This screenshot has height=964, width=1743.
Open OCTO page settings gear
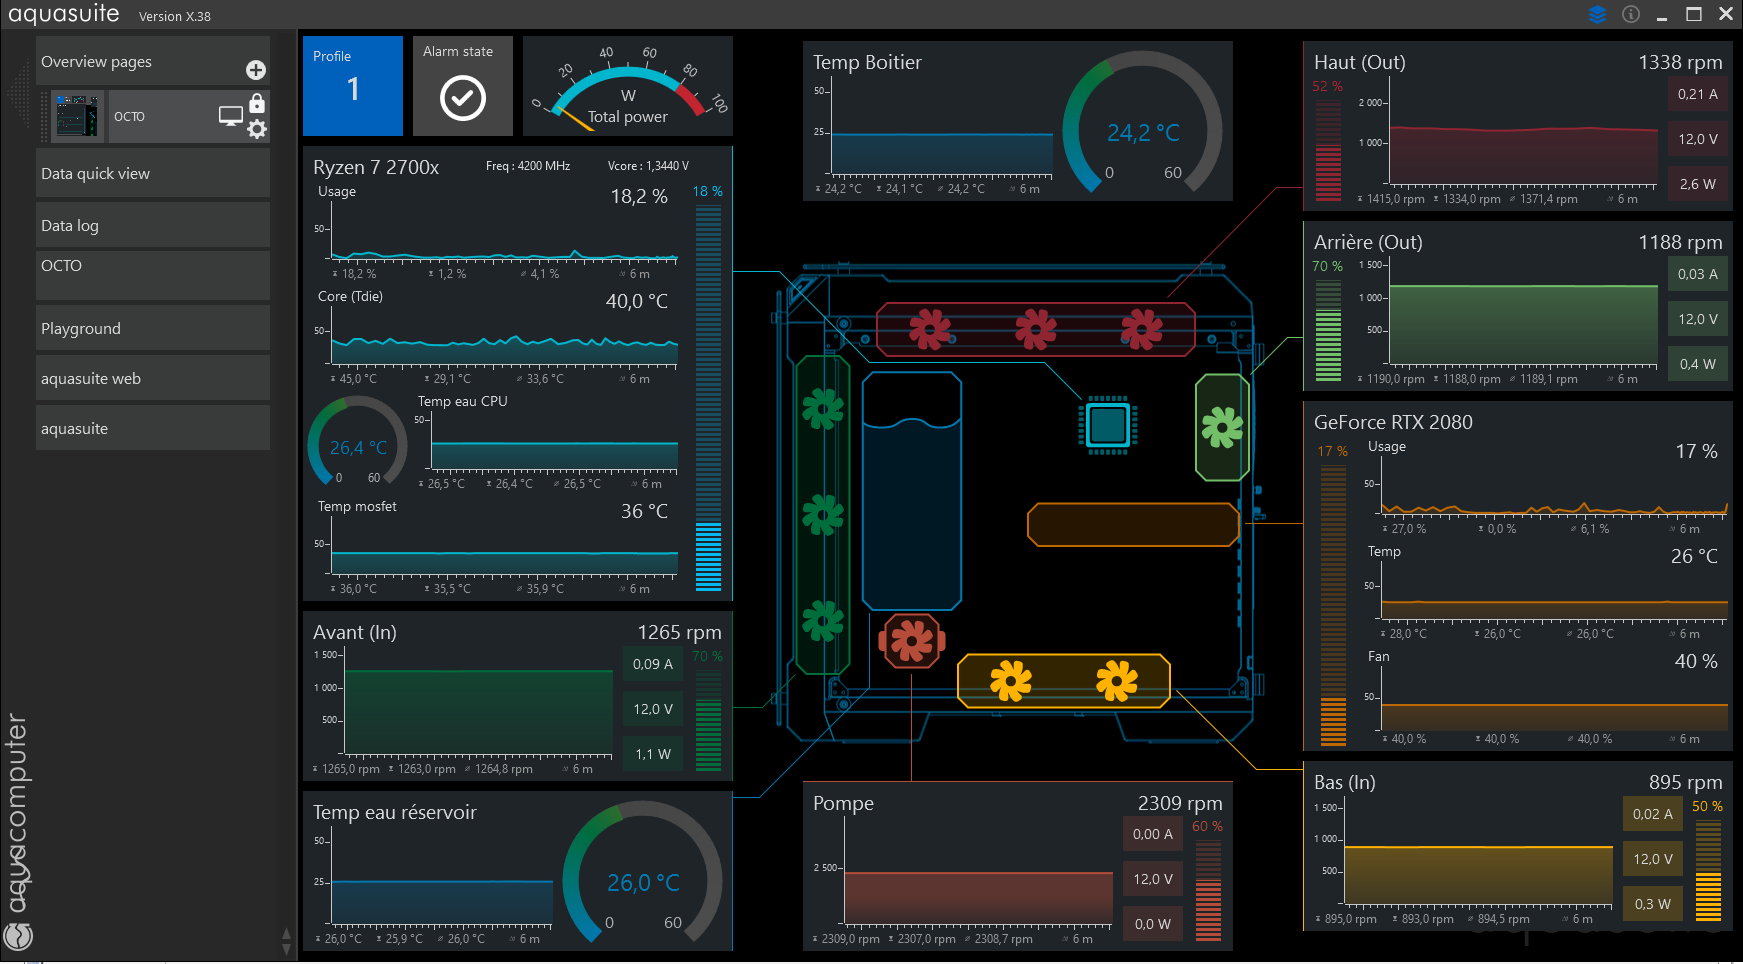[x=257, y=129]
